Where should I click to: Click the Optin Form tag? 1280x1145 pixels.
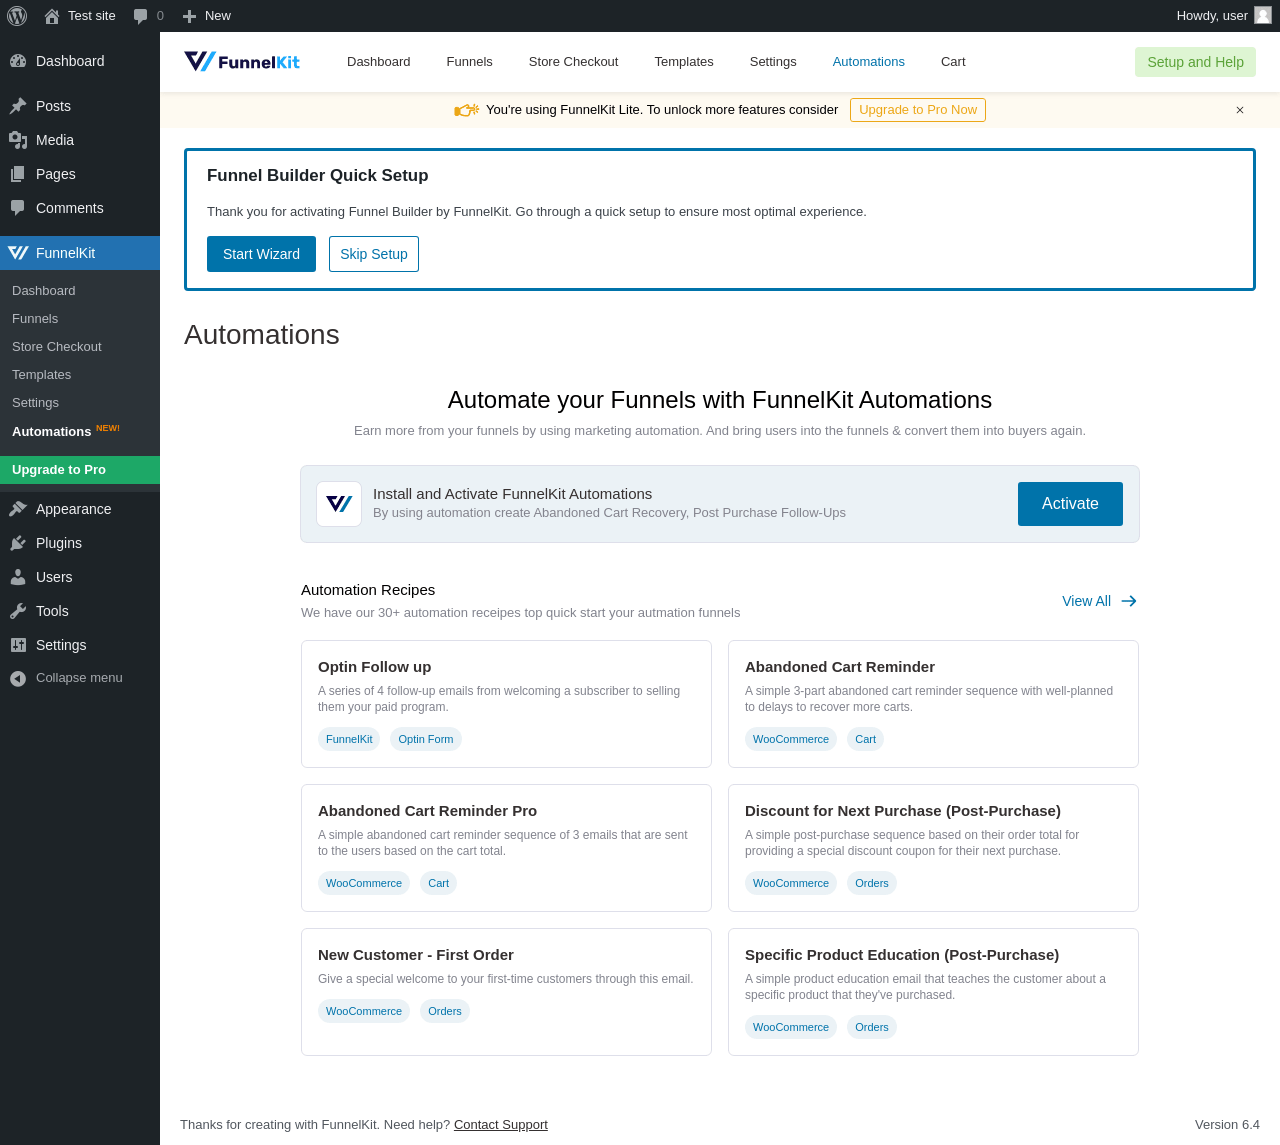(x=426, y=739)
